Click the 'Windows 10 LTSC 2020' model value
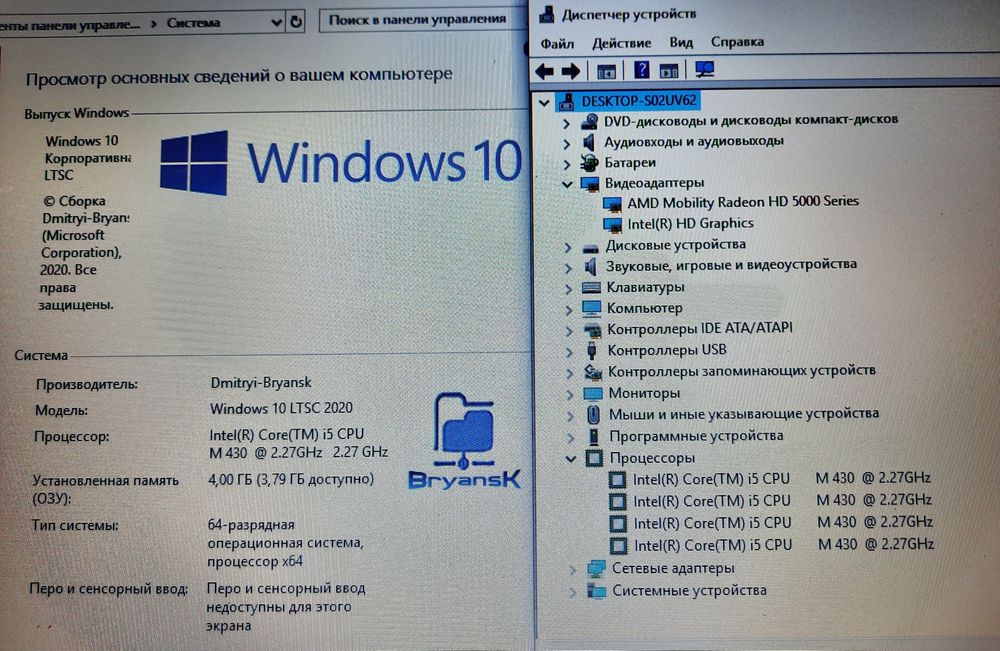 tap(281, 408)
